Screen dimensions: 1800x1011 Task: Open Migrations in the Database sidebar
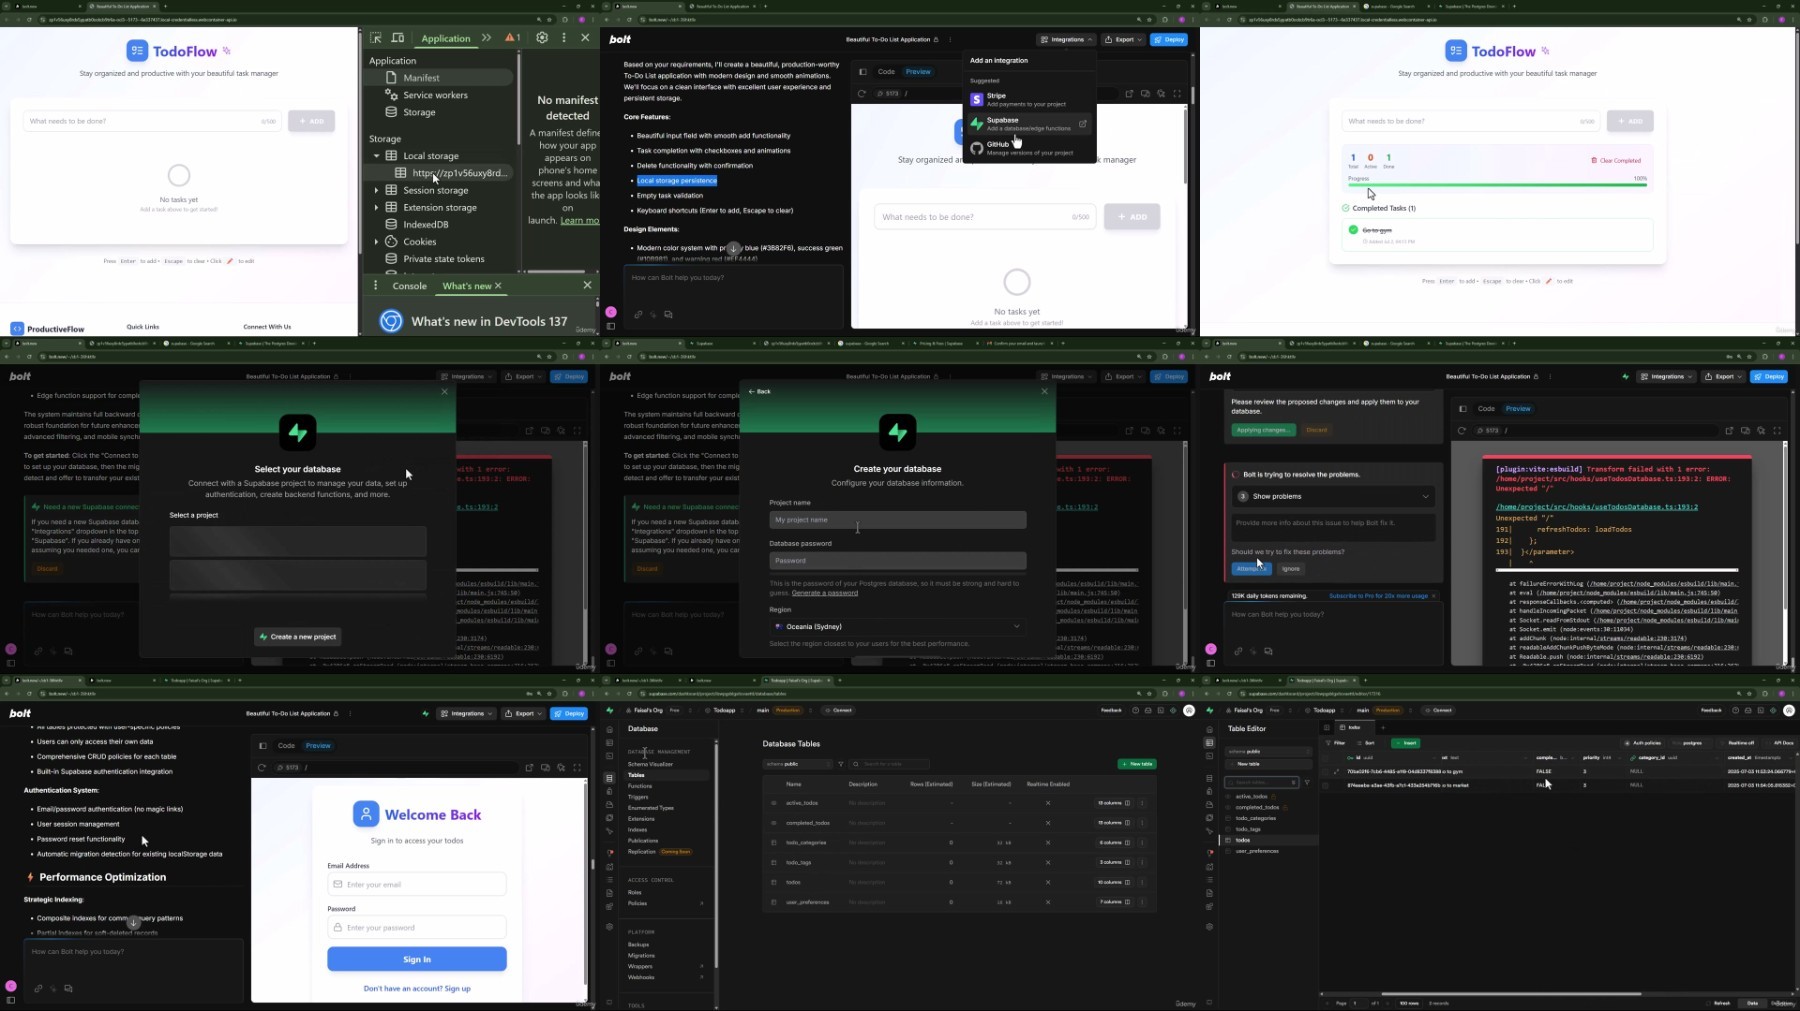click(x=641, y=956)
